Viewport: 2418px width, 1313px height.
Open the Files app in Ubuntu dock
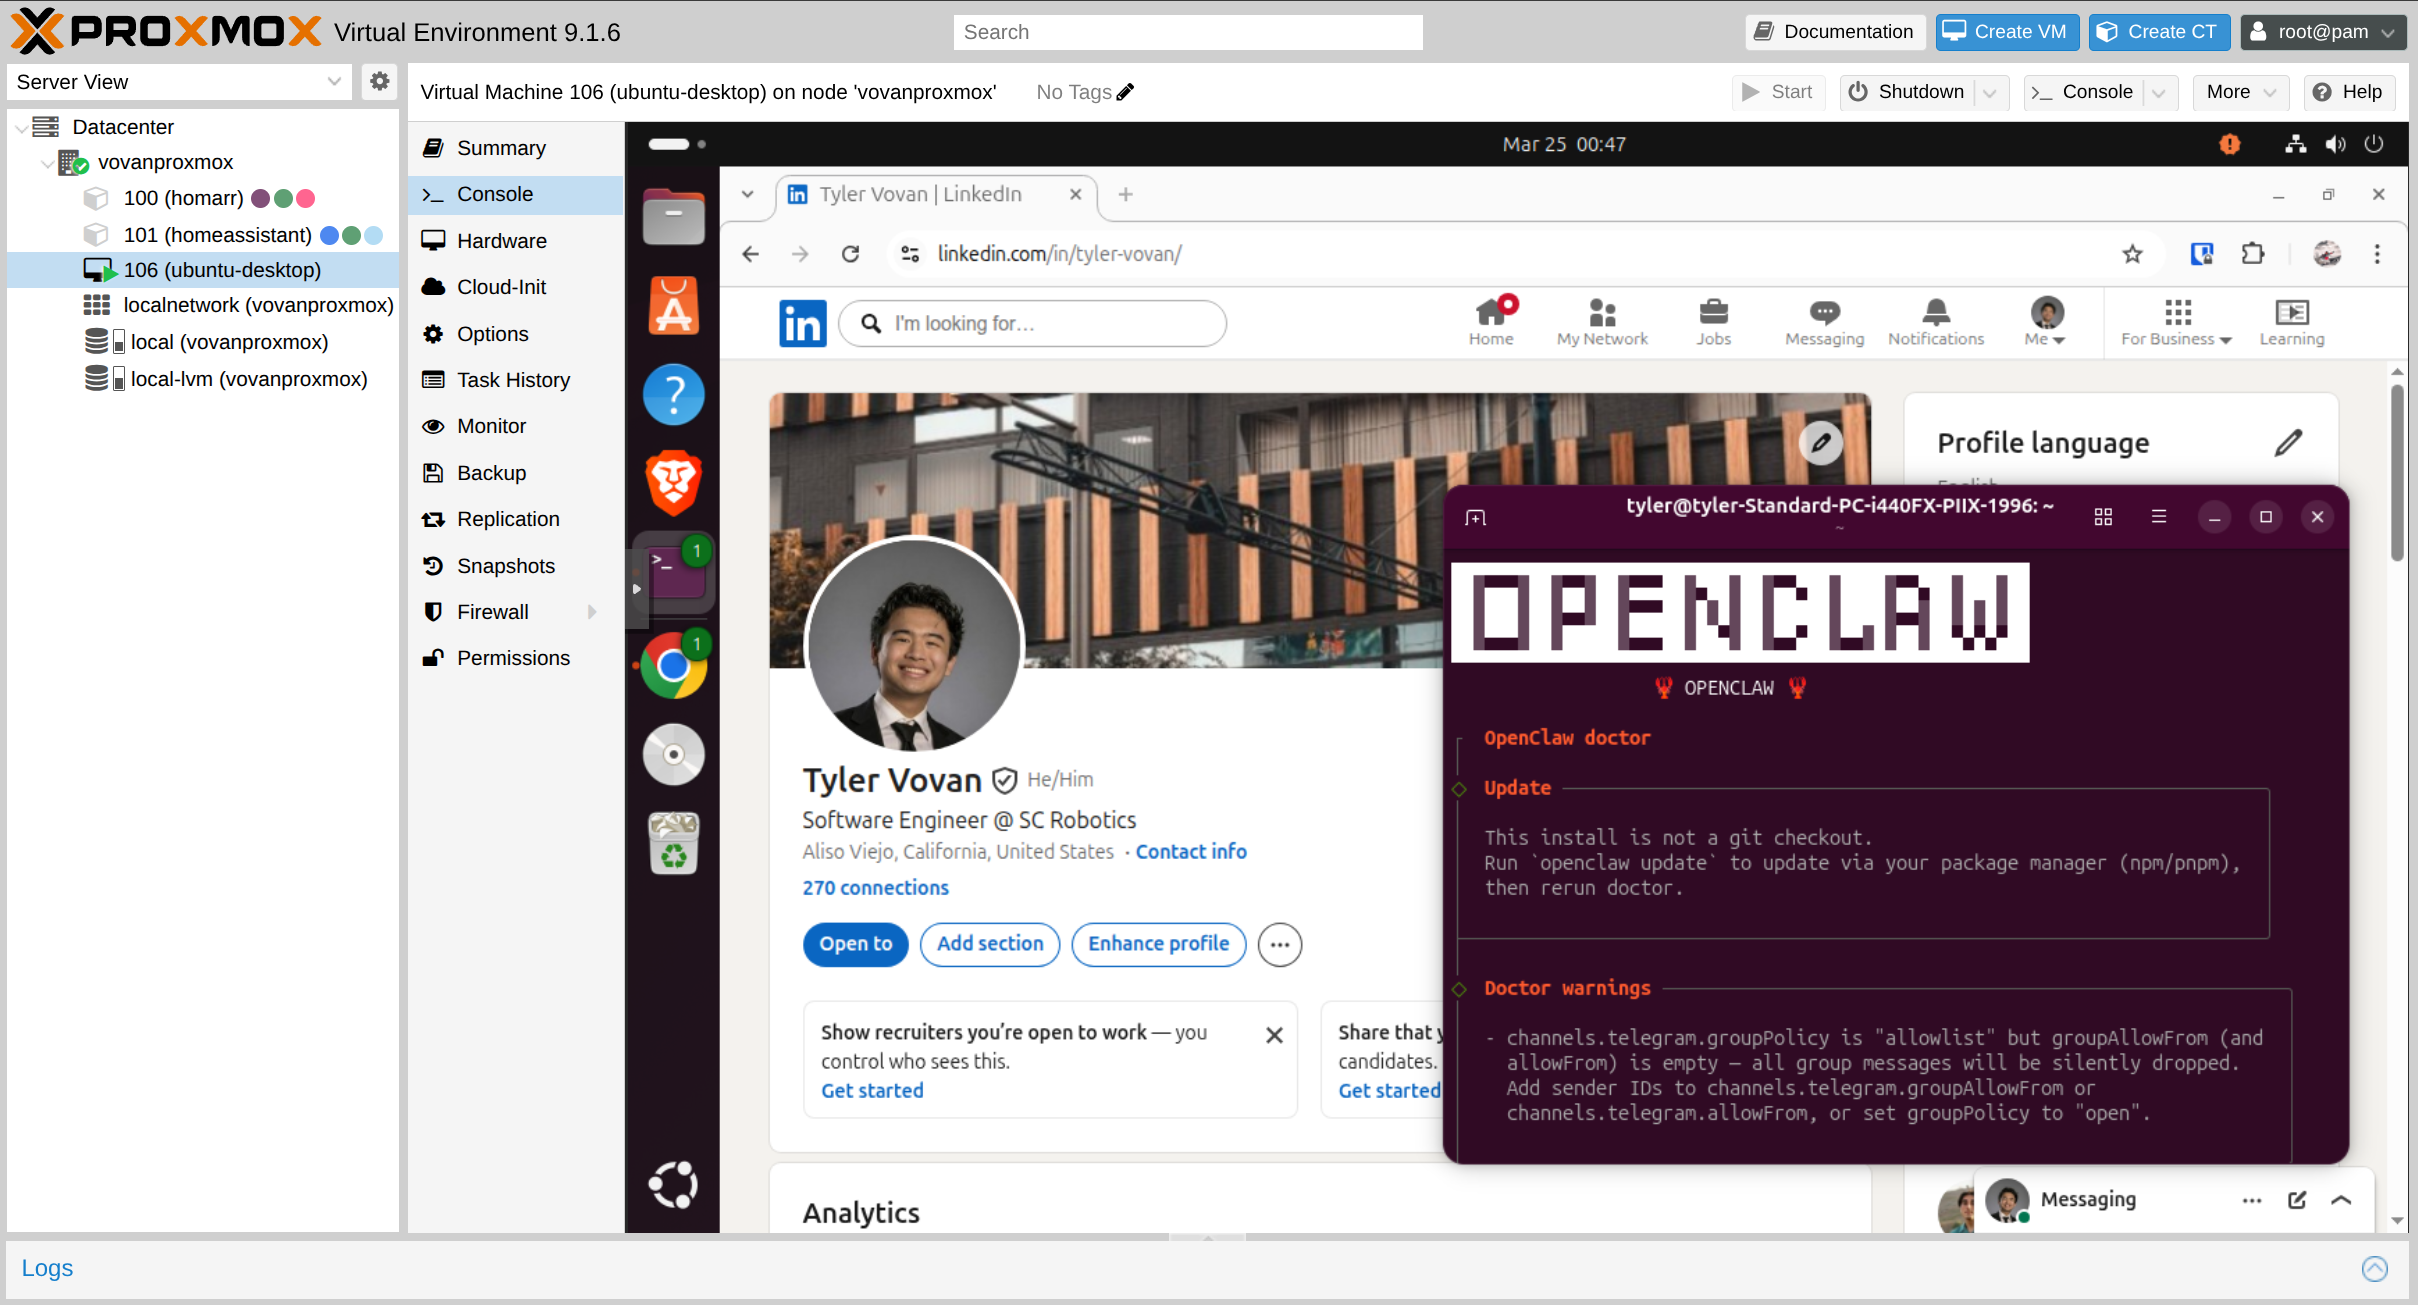click(673, 216)
